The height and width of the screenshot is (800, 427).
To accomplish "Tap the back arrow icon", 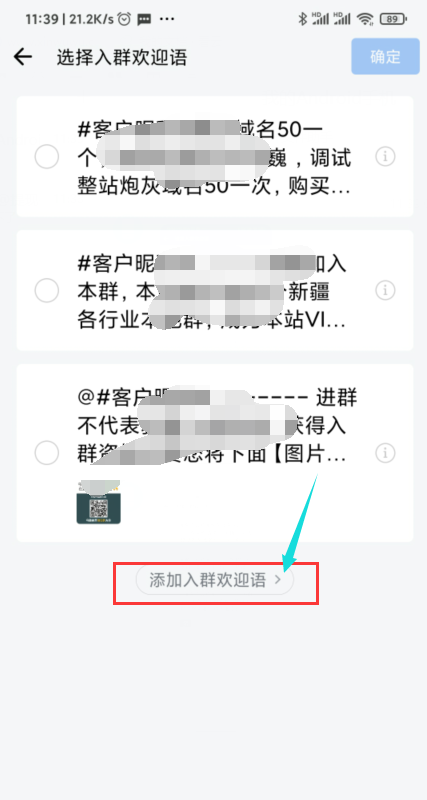I will [x=22, y=57].
